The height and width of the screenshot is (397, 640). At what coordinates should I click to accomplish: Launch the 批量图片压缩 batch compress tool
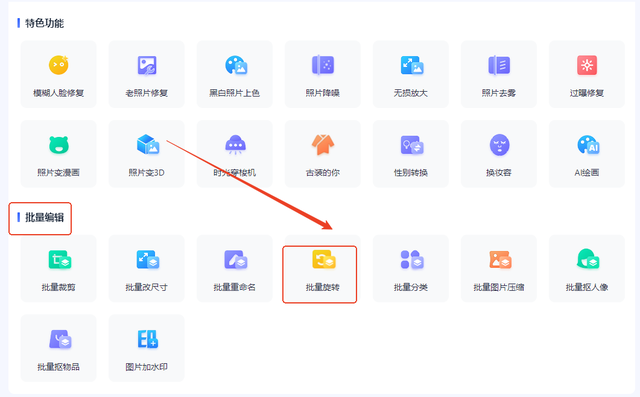tap(499, 268)
